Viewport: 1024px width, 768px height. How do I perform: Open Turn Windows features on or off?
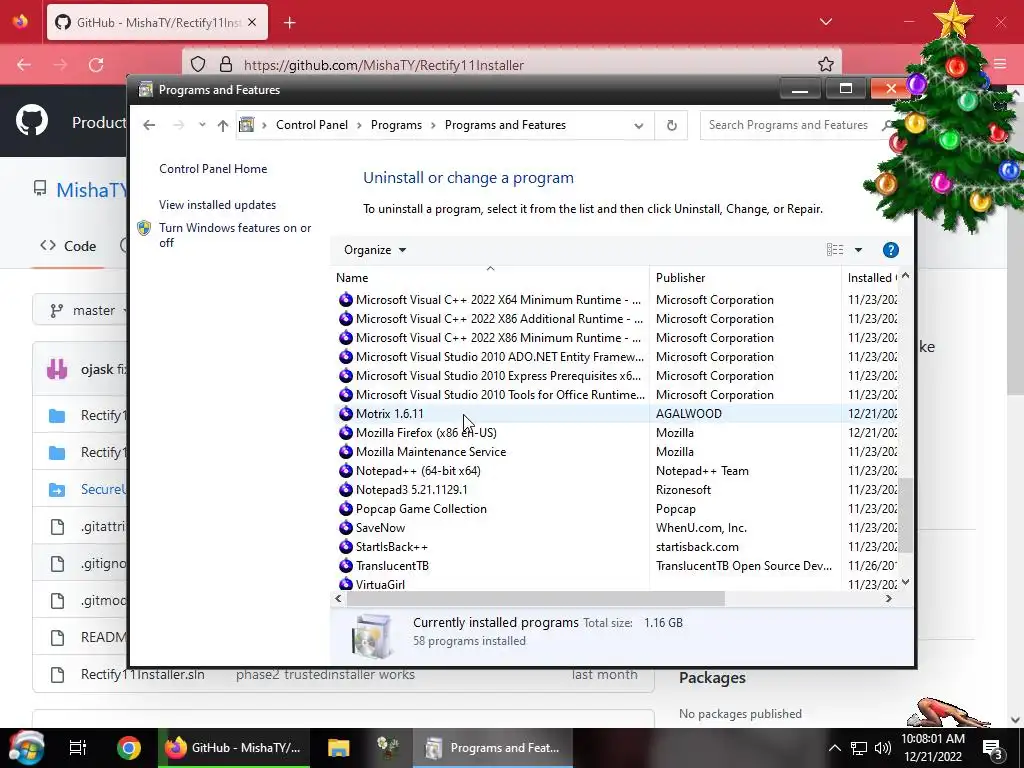[235, 235]
